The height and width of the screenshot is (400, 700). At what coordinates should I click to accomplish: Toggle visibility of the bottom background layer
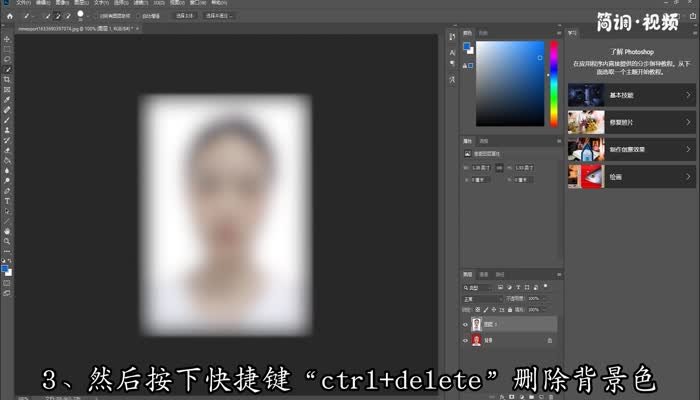point(466,340)
